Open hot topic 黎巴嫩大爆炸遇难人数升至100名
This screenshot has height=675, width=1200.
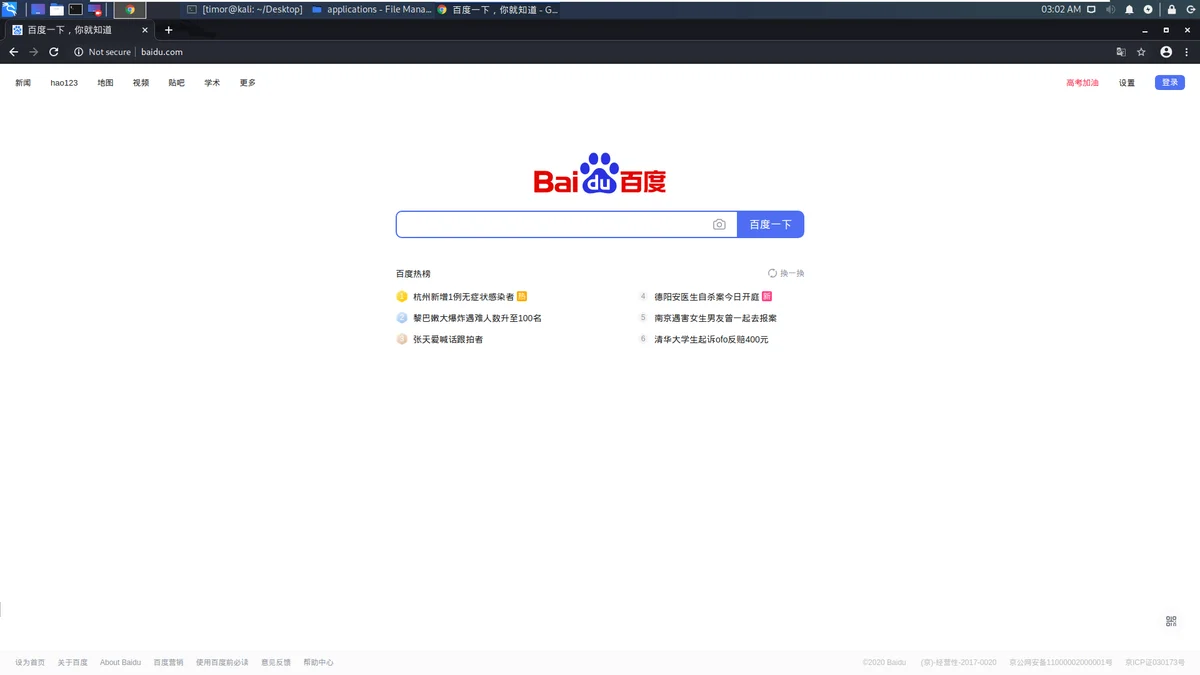(x=477, y=318)
